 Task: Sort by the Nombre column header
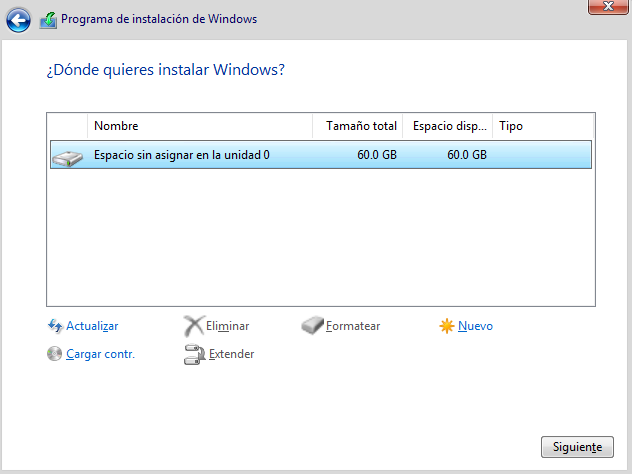pos(200,126)
